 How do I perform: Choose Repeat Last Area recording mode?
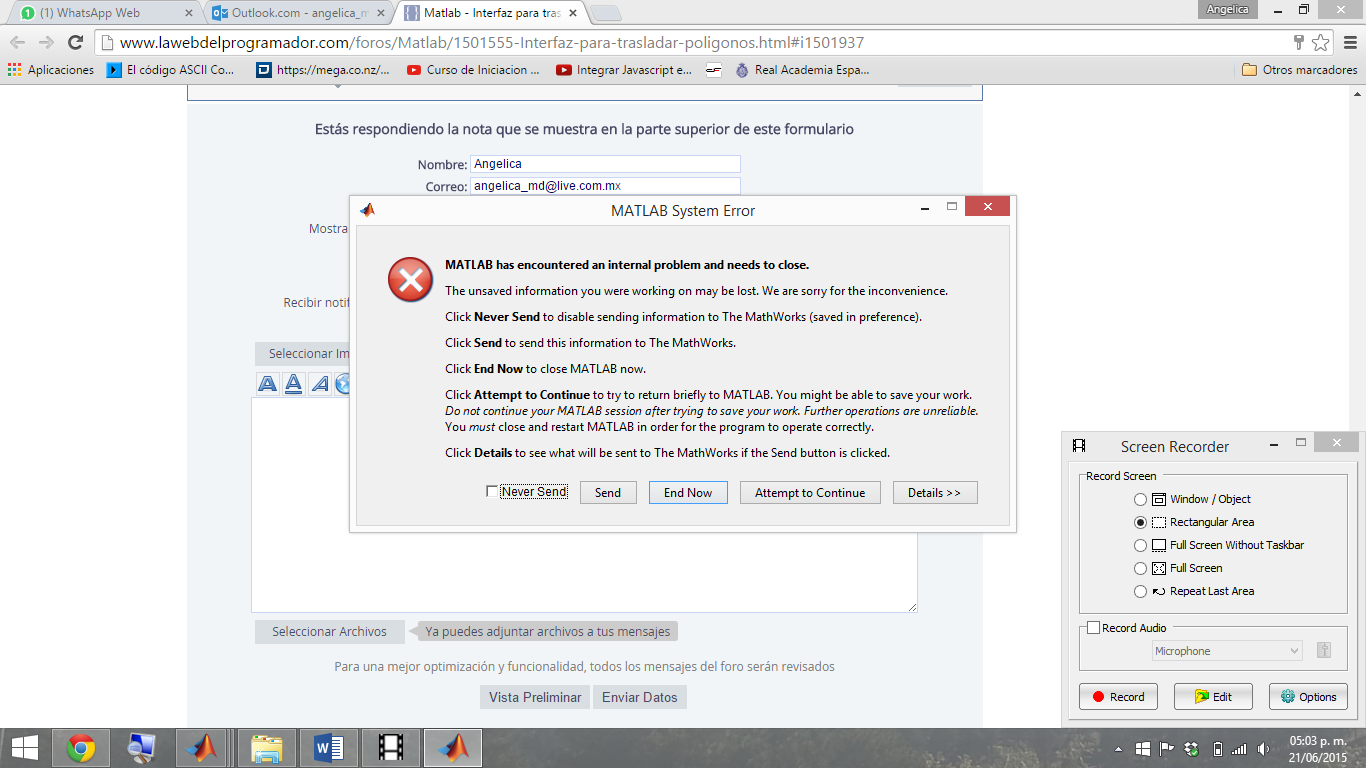1140,591
